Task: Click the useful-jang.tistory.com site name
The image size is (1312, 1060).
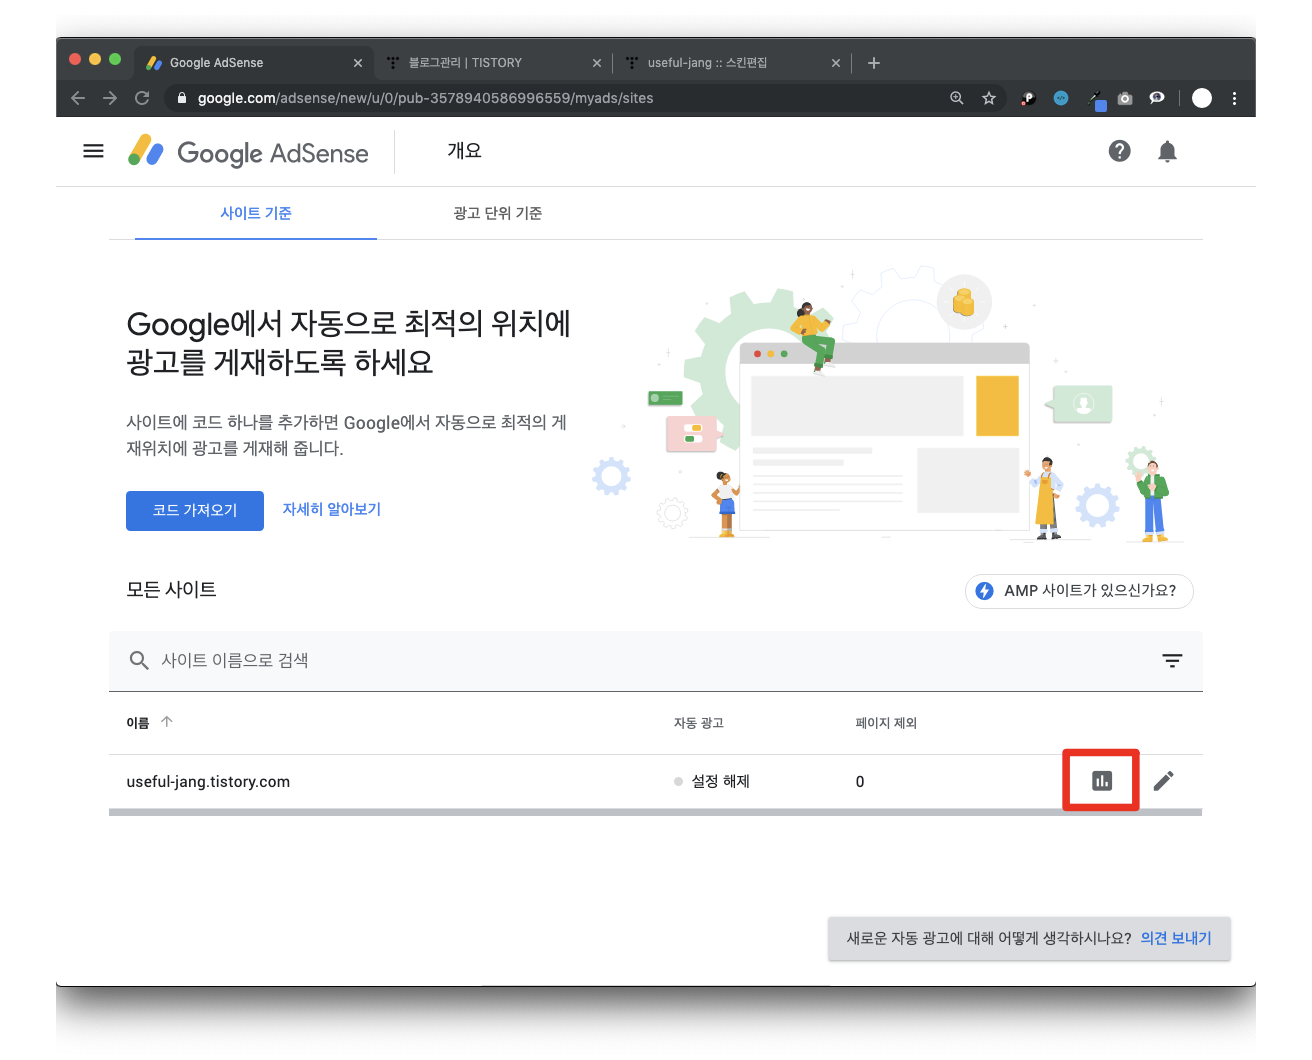Action: tap(208, 782)
